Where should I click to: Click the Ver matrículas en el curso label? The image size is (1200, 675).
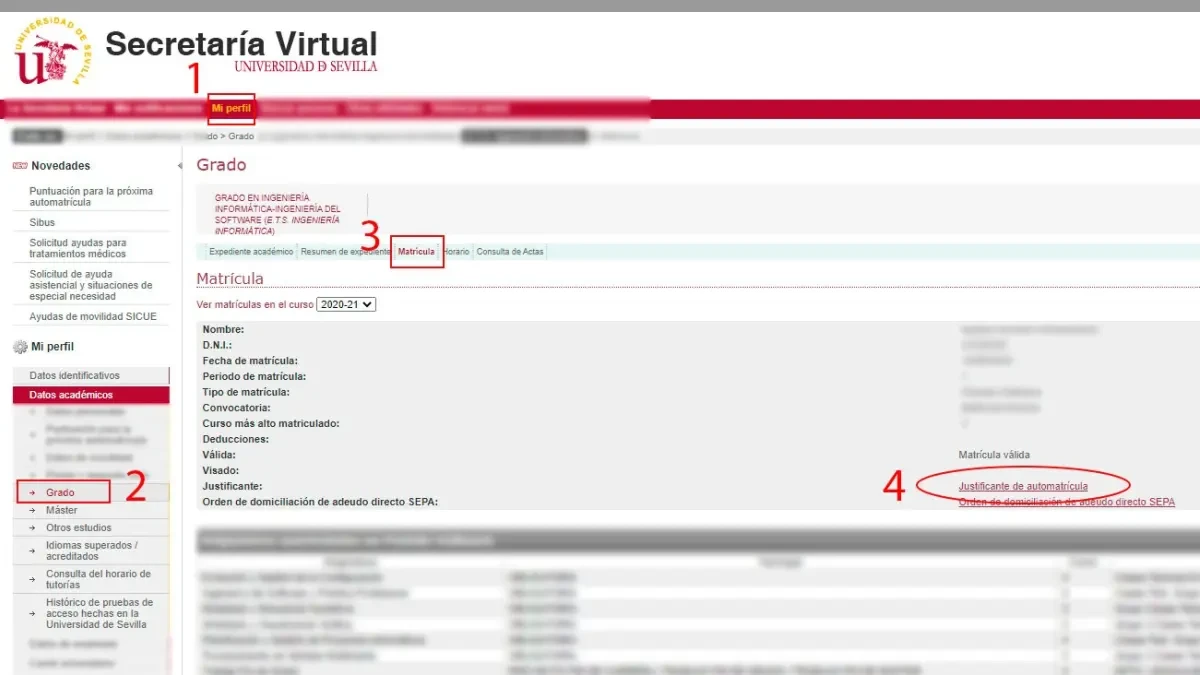pyautogui.click(x=255, y=304)
